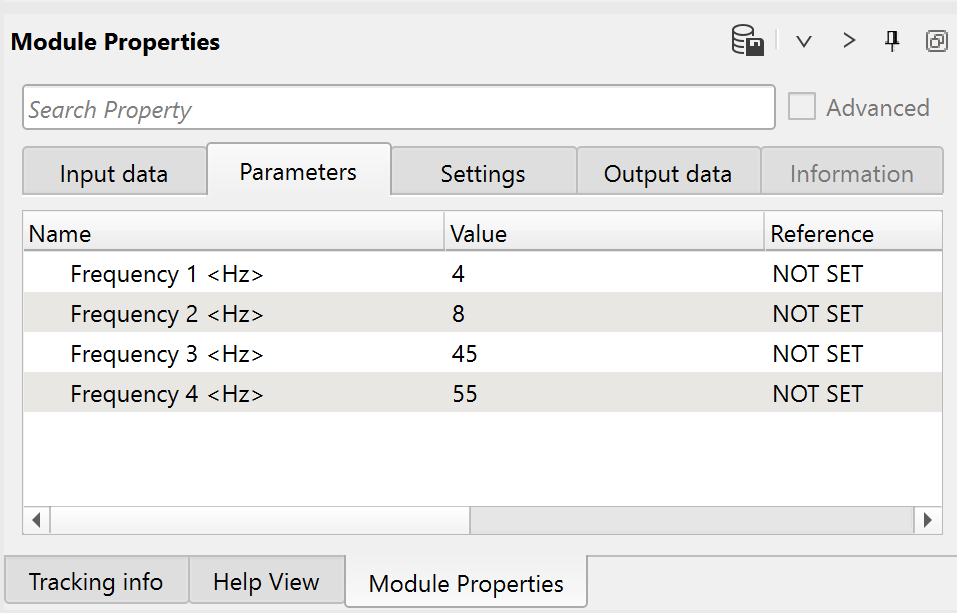957x613 pixels.
Task: Switch to the Tracking info bottom tab
Action: [x=96, y=581]
